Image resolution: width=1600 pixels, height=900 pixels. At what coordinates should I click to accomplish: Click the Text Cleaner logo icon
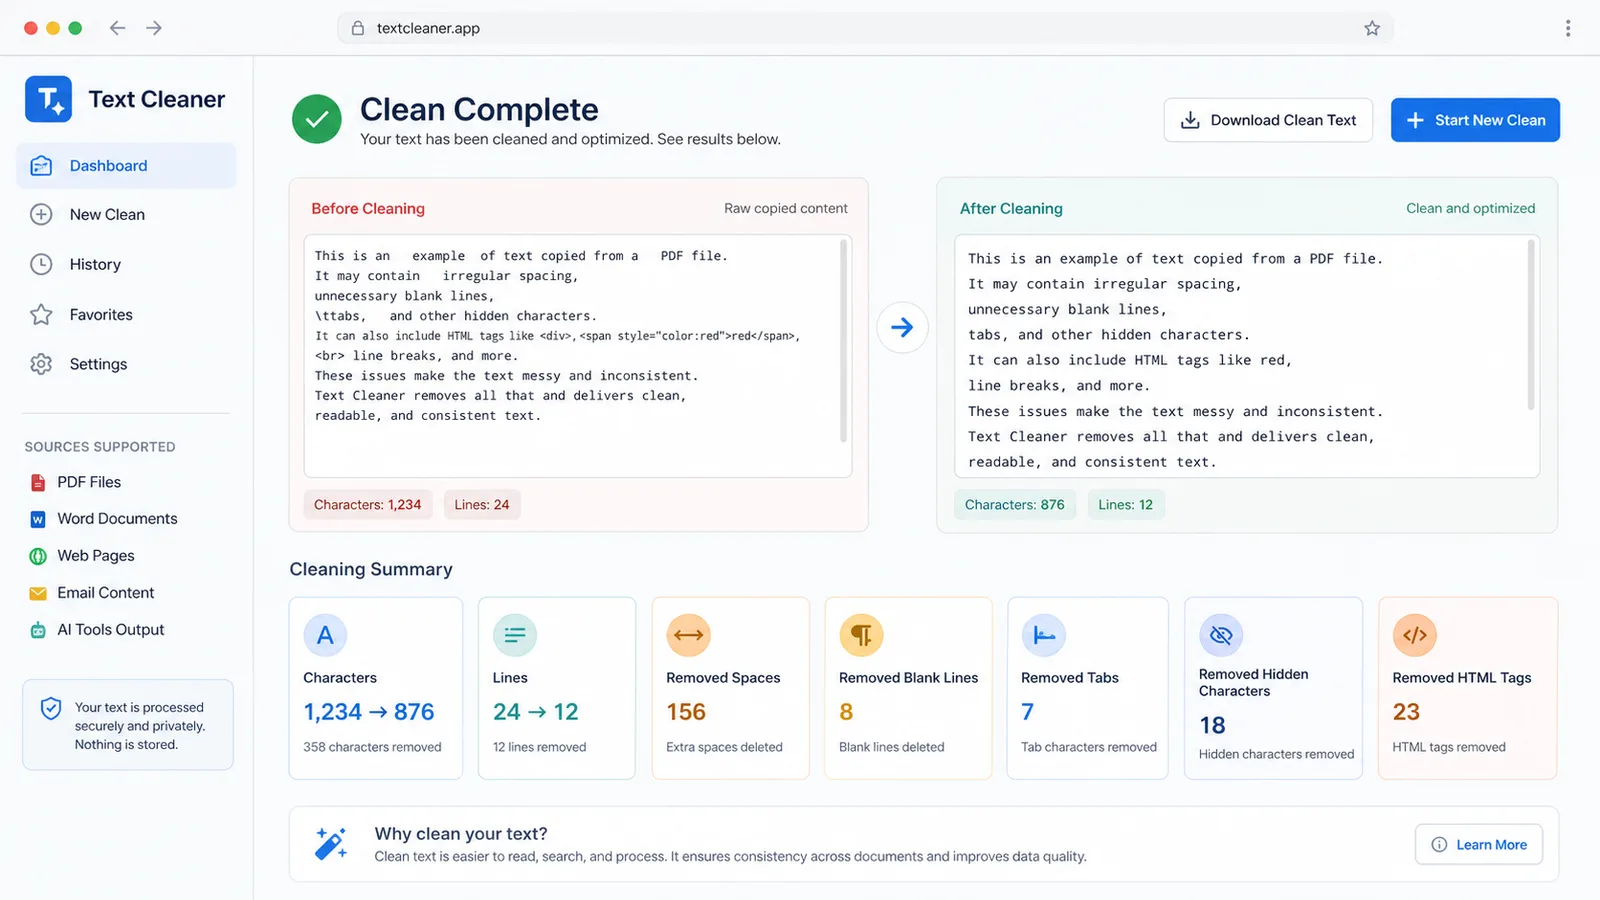point(48,99)
